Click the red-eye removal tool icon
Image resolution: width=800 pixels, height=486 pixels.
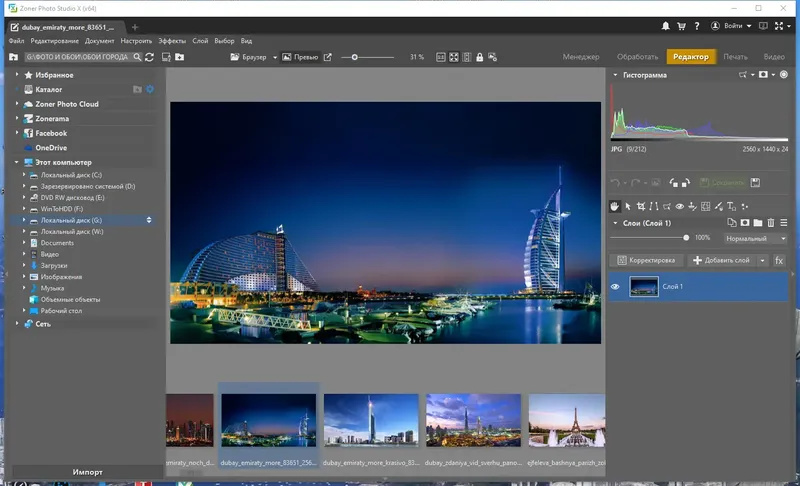[x=680, y=206]
